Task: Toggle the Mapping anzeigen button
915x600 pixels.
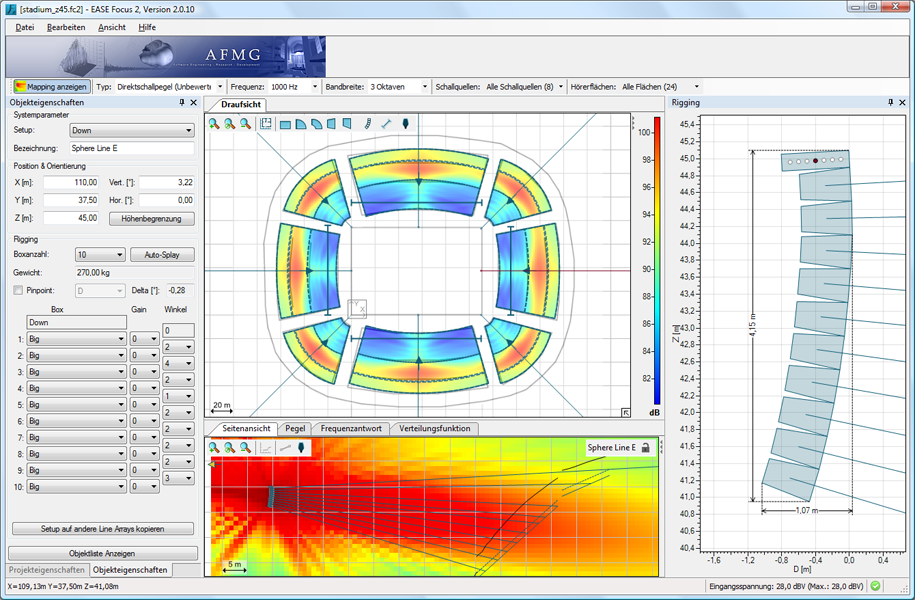Action: click(x=51, y=87)
